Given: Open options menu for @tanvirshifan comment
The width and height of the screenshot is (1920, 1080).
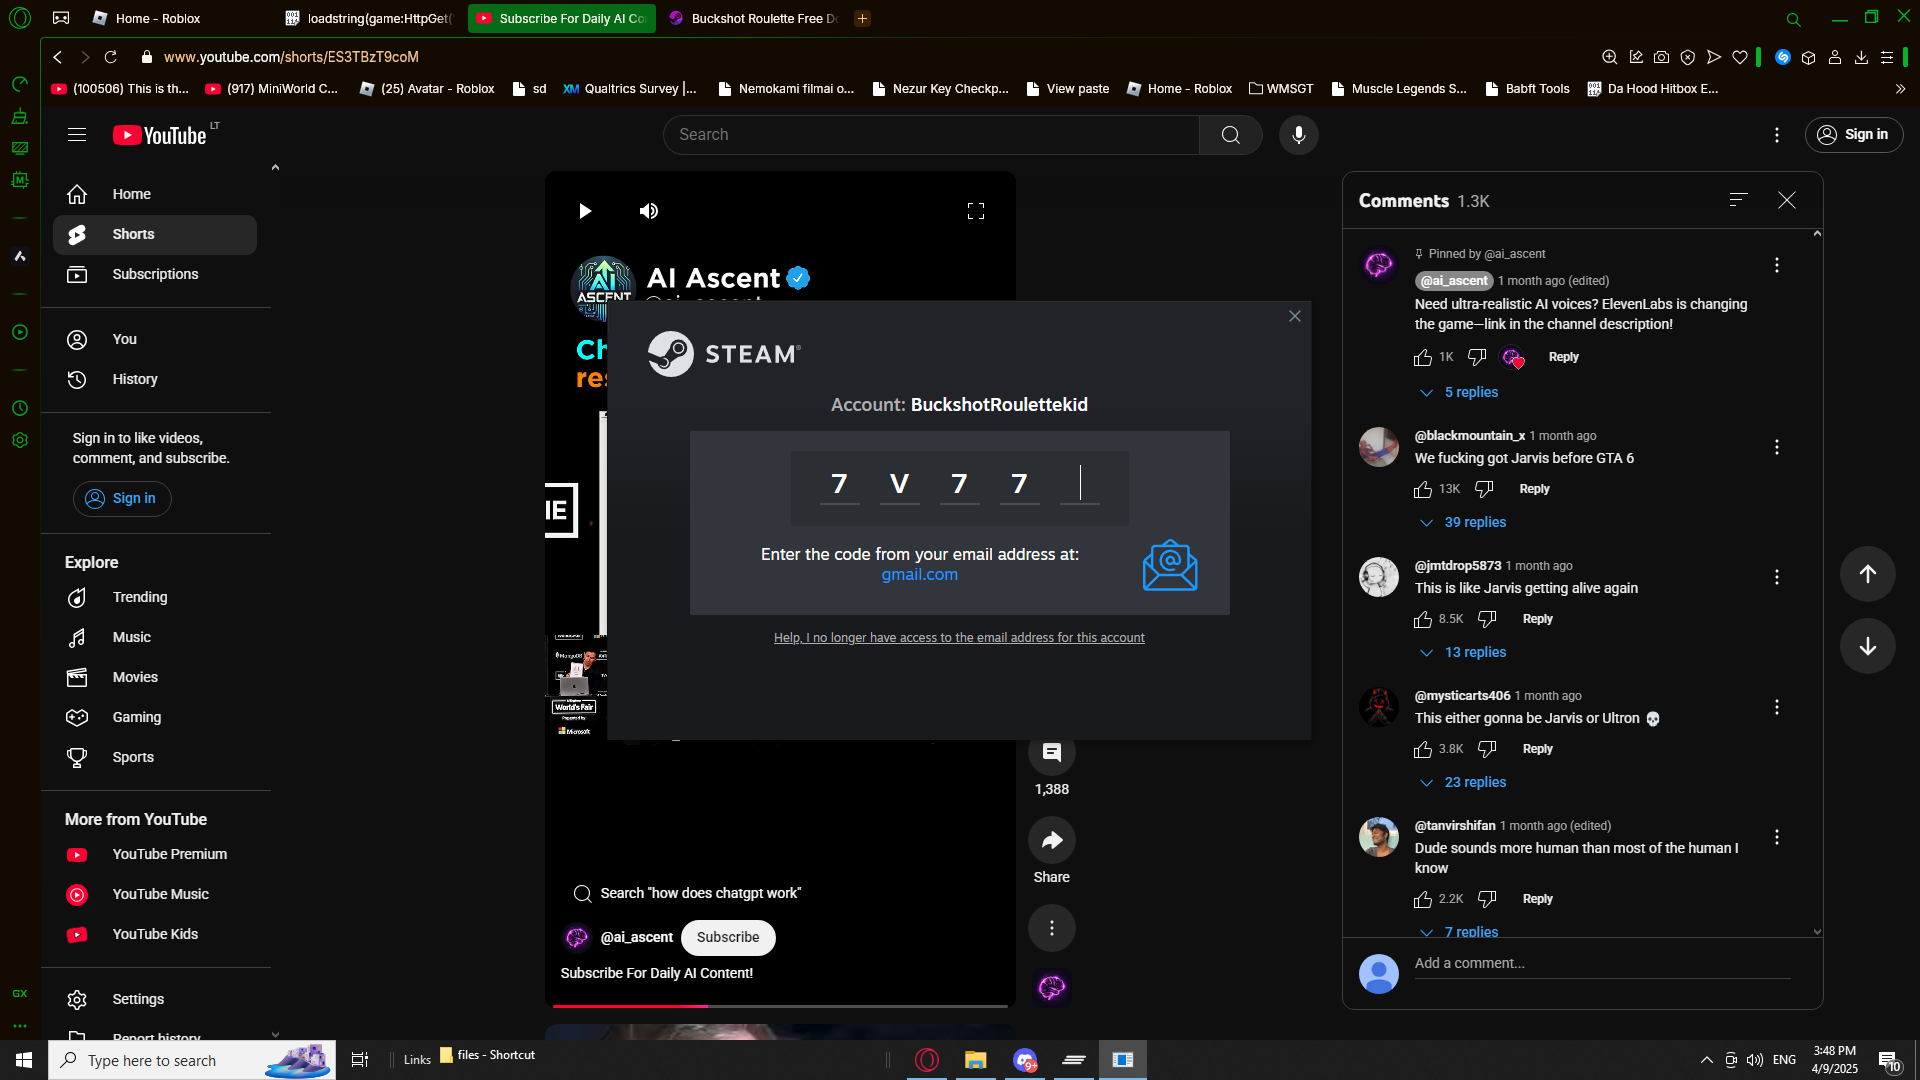Looking at the screenshot, I should [1777, 837].
